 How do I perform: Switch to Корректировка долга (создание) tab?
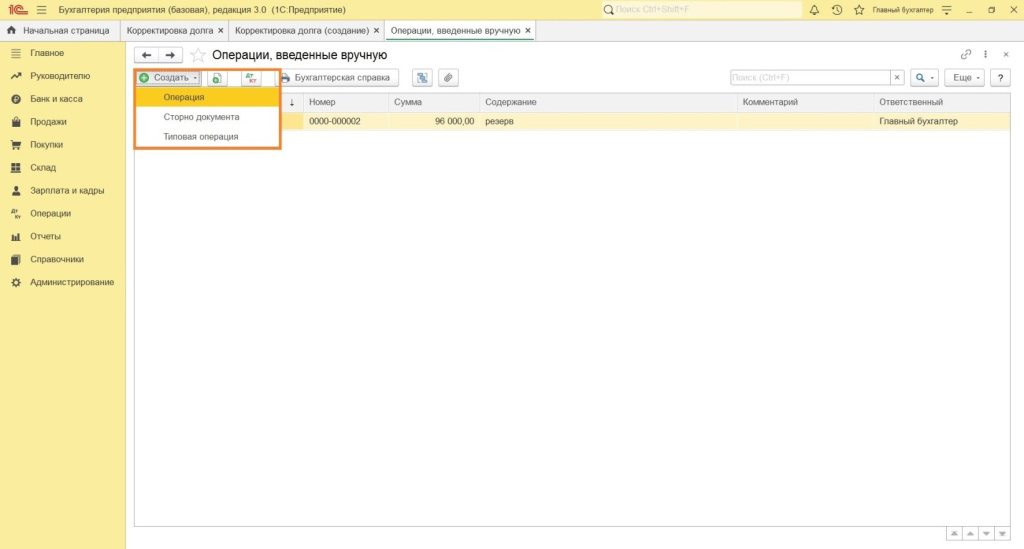(300, 31)
